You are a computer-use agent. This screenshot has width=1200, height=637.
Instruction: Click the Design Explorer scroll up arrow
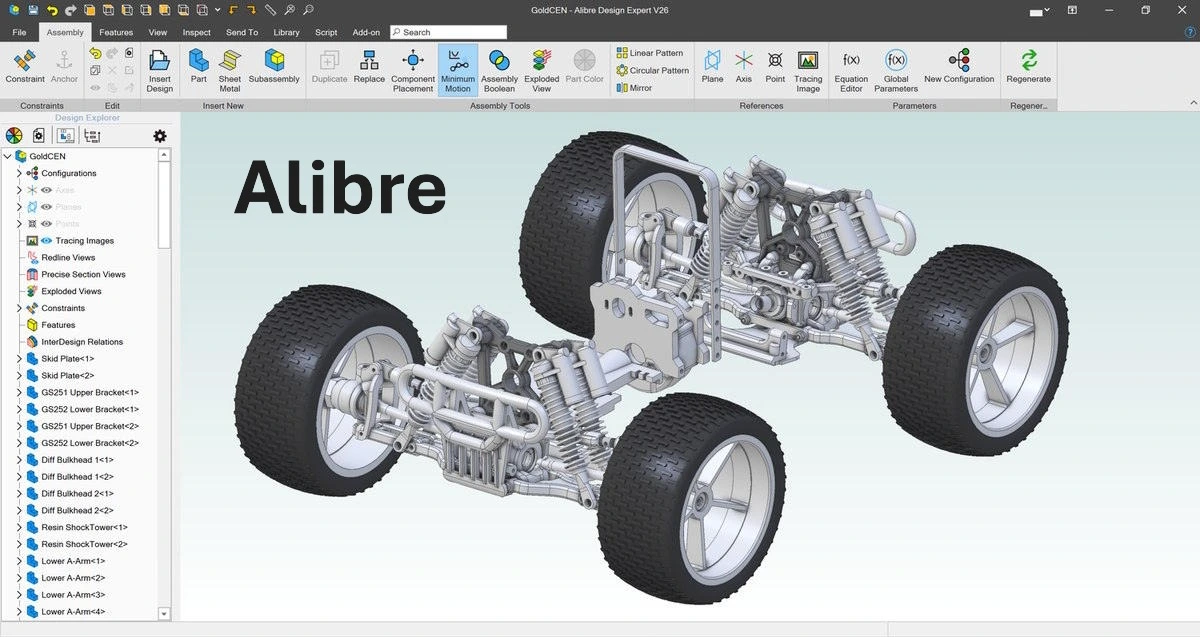165,155
